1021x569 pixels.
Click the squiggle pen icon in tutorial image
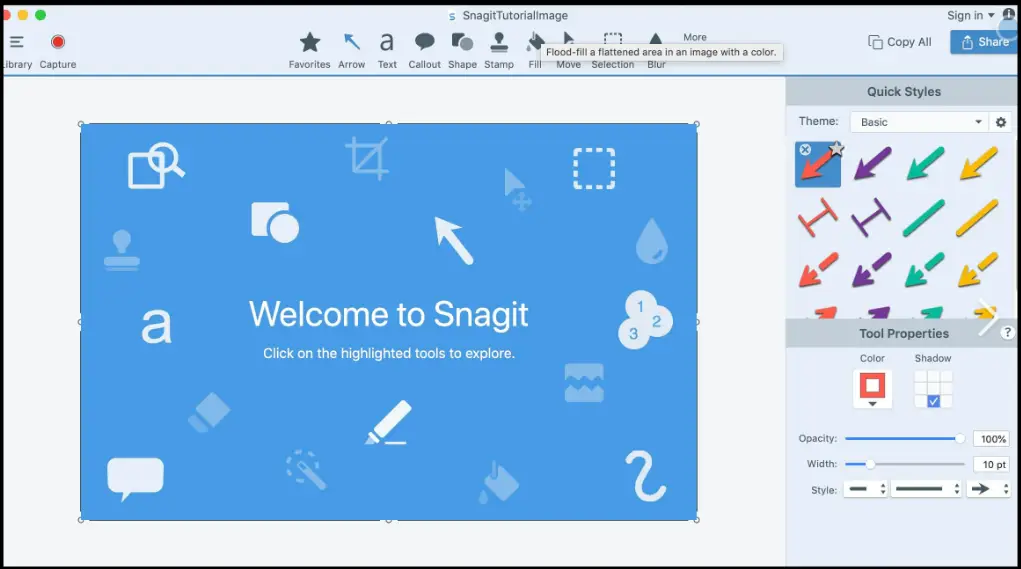click(x=645, y=476)
